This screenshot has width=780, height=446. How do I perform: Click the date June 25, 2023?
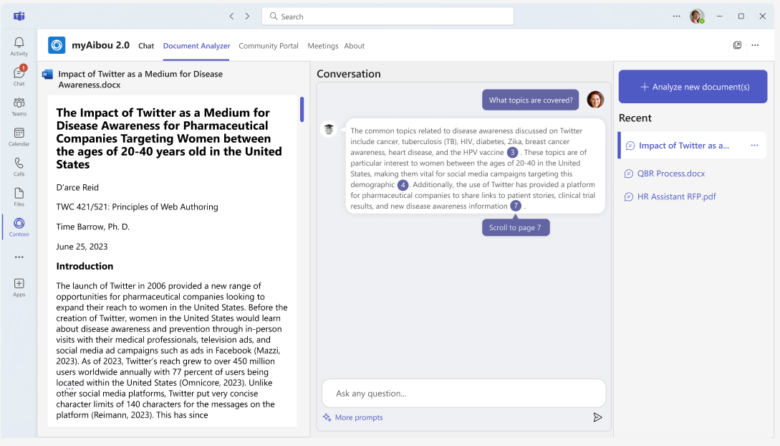coord(82,247)
